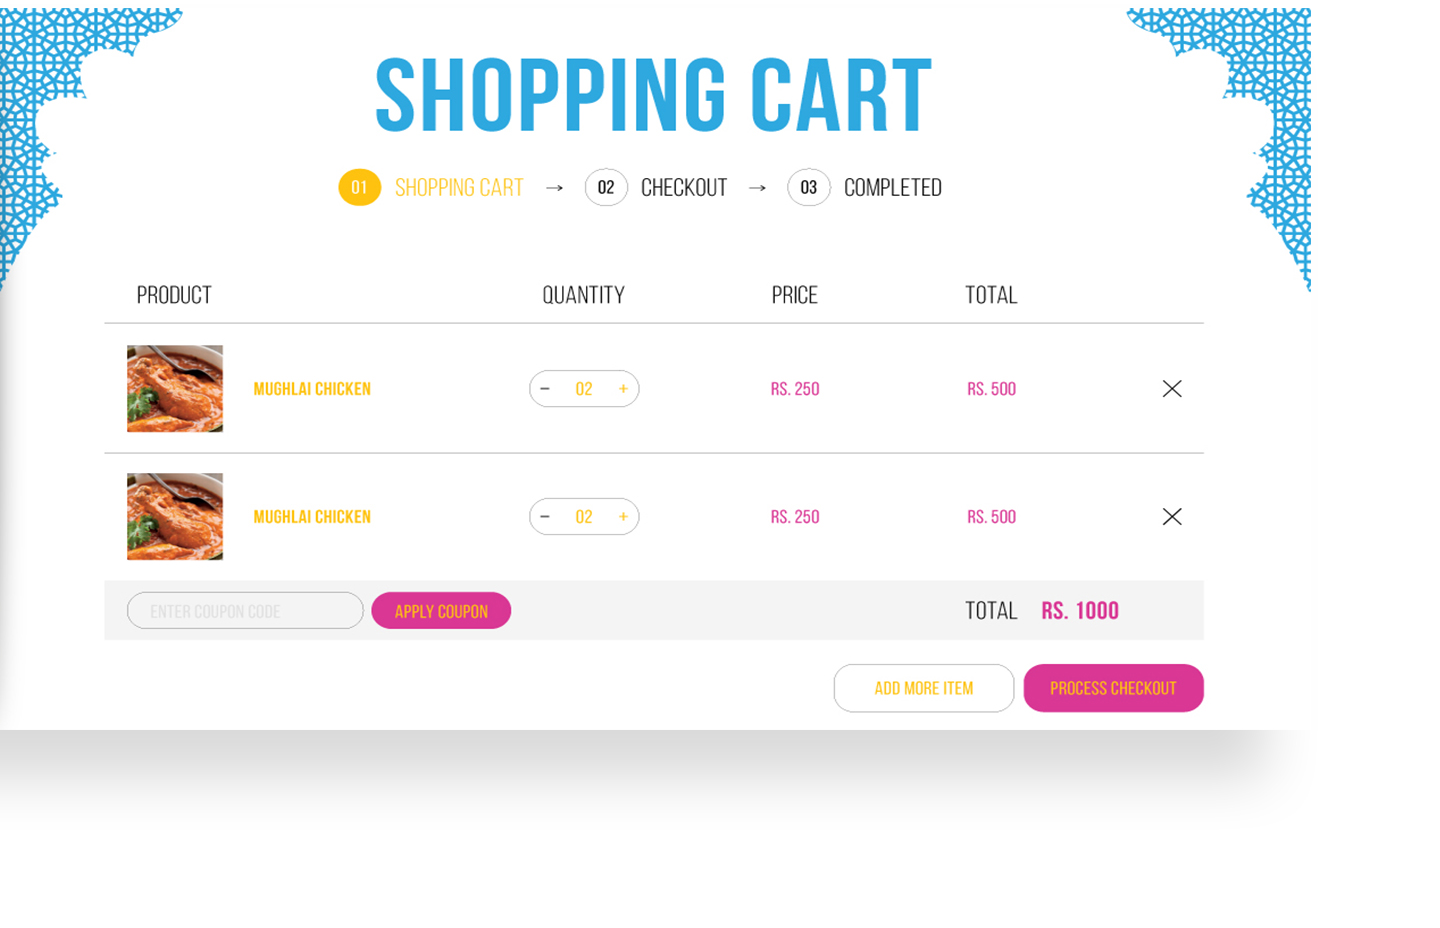Remove first Mughlai Chicken row with X
This screenshot has height=928, width=1440.
tap(1172, 389)
